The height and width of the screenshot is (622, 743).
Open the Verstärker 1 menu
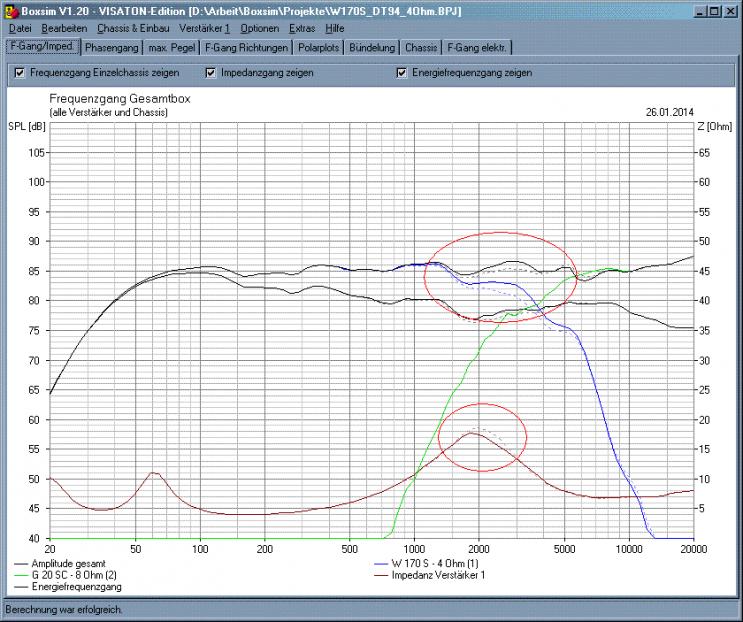(x=204, y=28)
